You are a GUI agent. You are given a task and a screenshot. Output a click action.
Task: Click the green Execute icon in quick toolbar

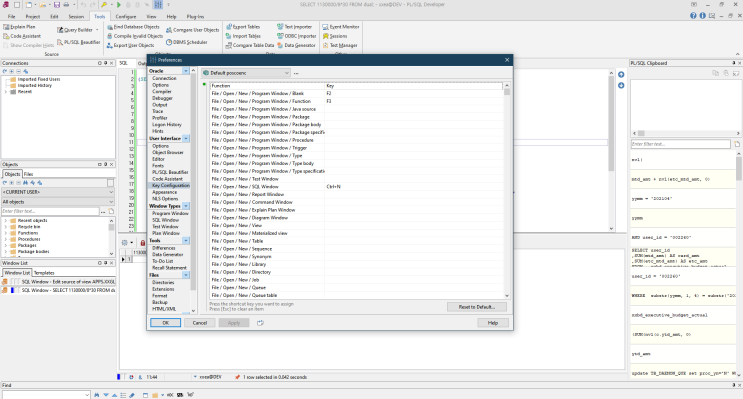119,5
